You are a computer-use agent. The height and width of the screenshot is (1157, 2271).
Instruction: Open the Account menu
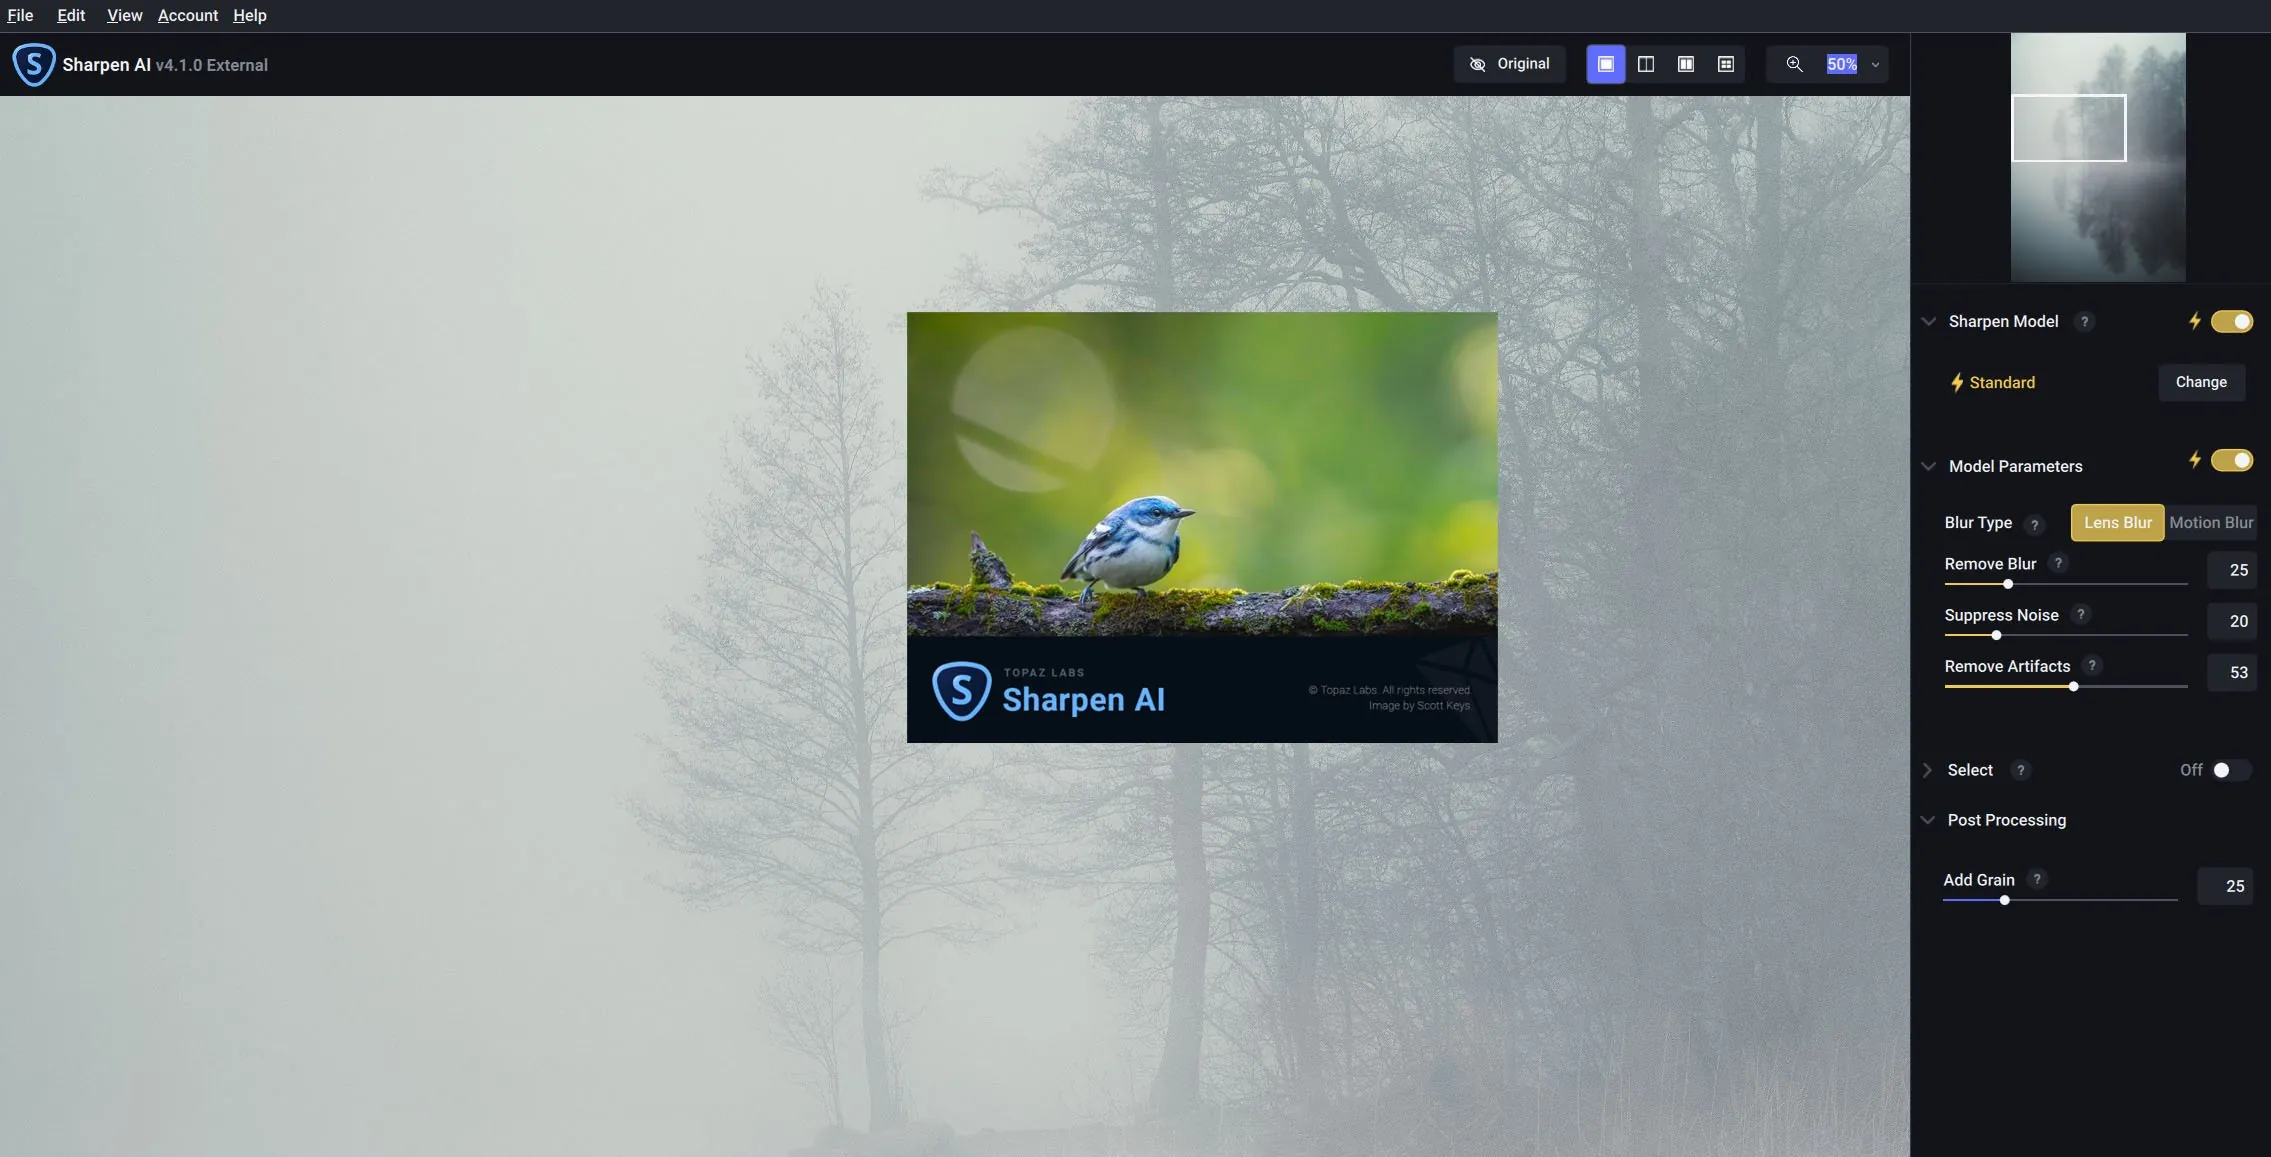(188, 15)
